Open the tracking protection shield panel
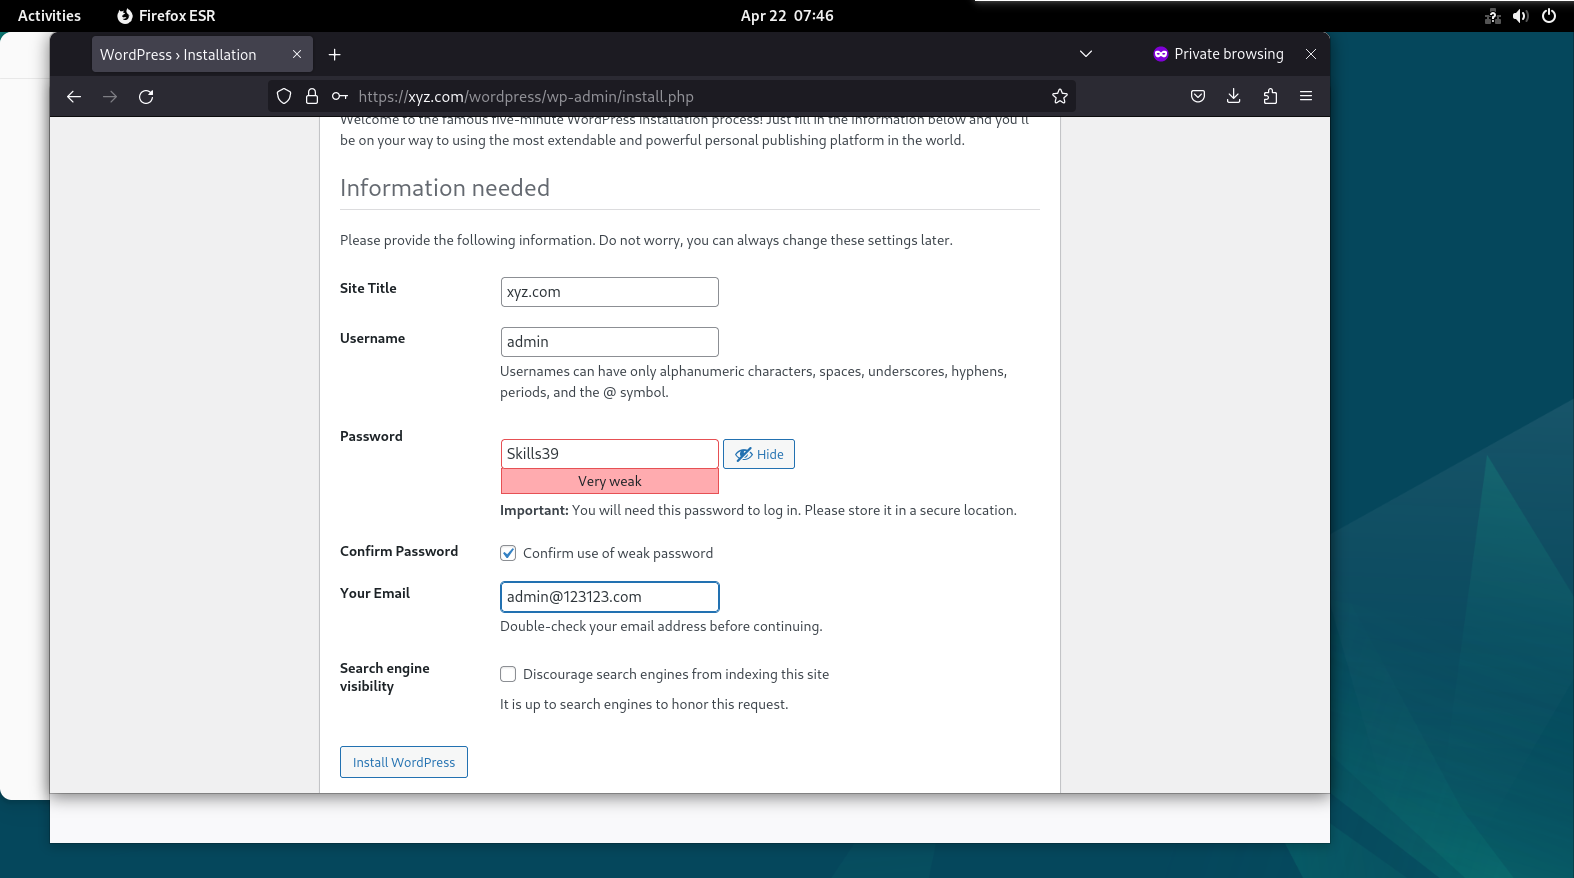This screenshot has height=878, width=1574. [284, 97]
